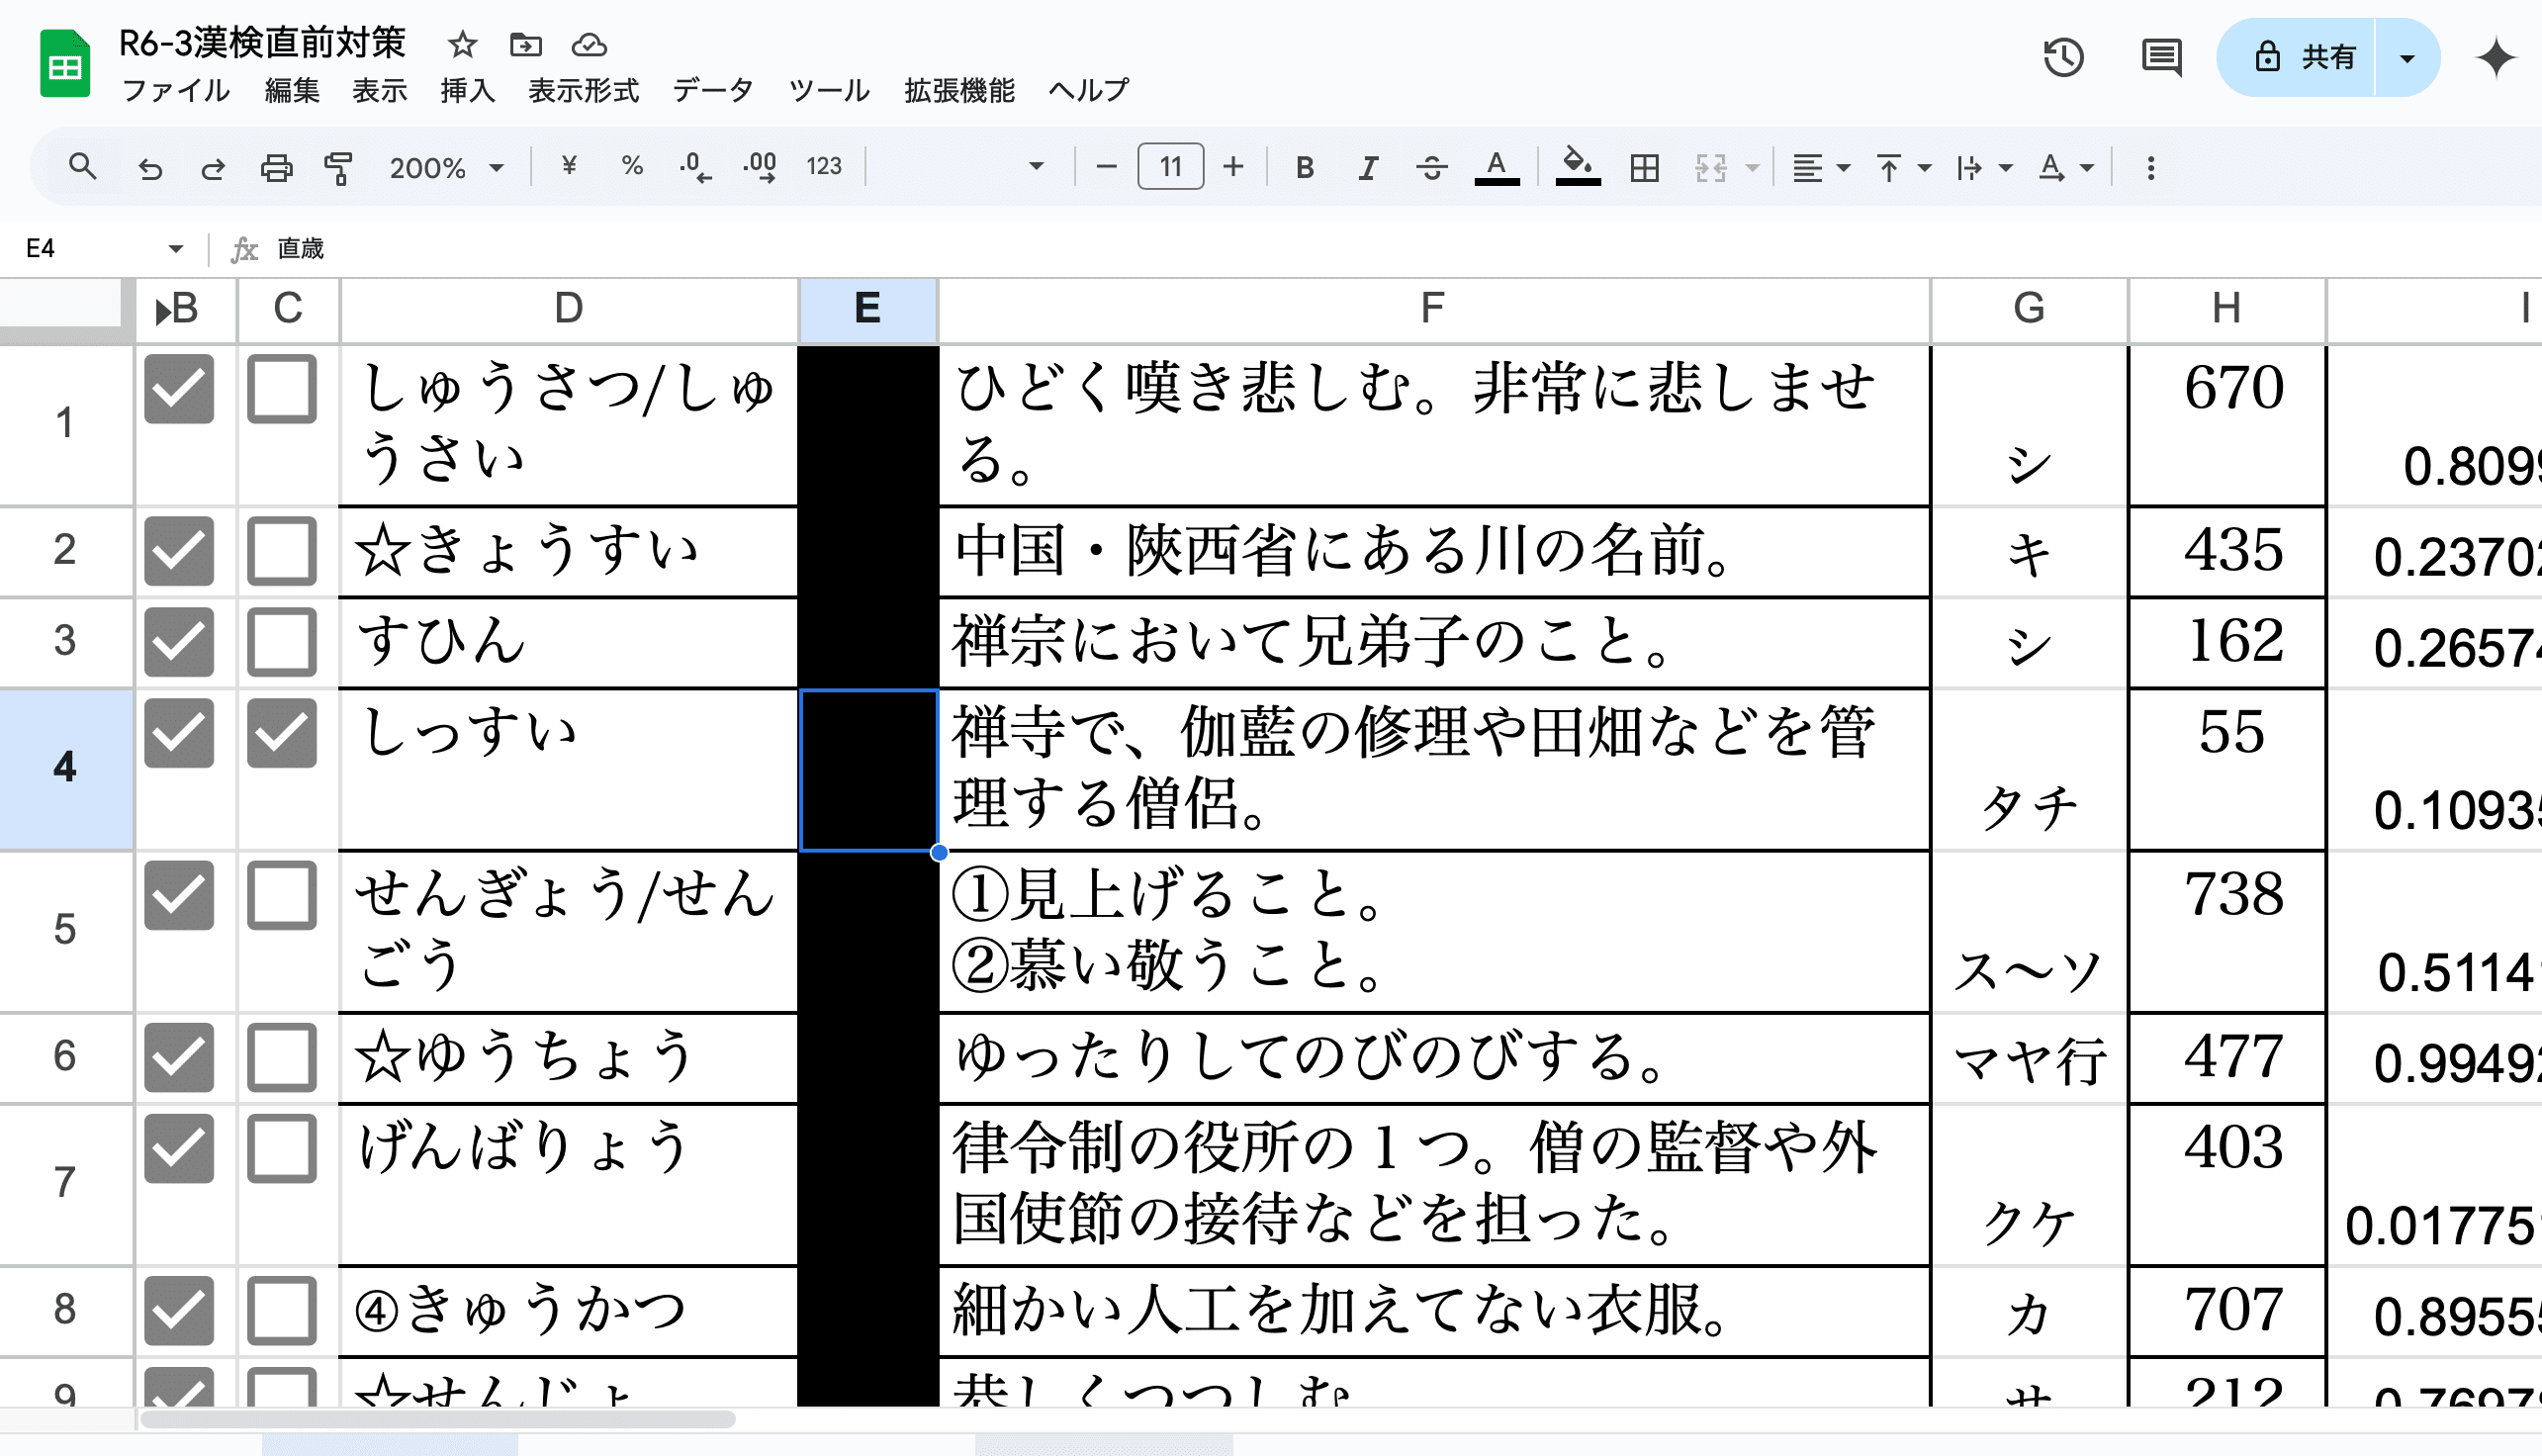Viewport: 2542px width, 1456px height.
Task: Uncheck column B checkbox in row 5
Action: (x=179, y=895)
